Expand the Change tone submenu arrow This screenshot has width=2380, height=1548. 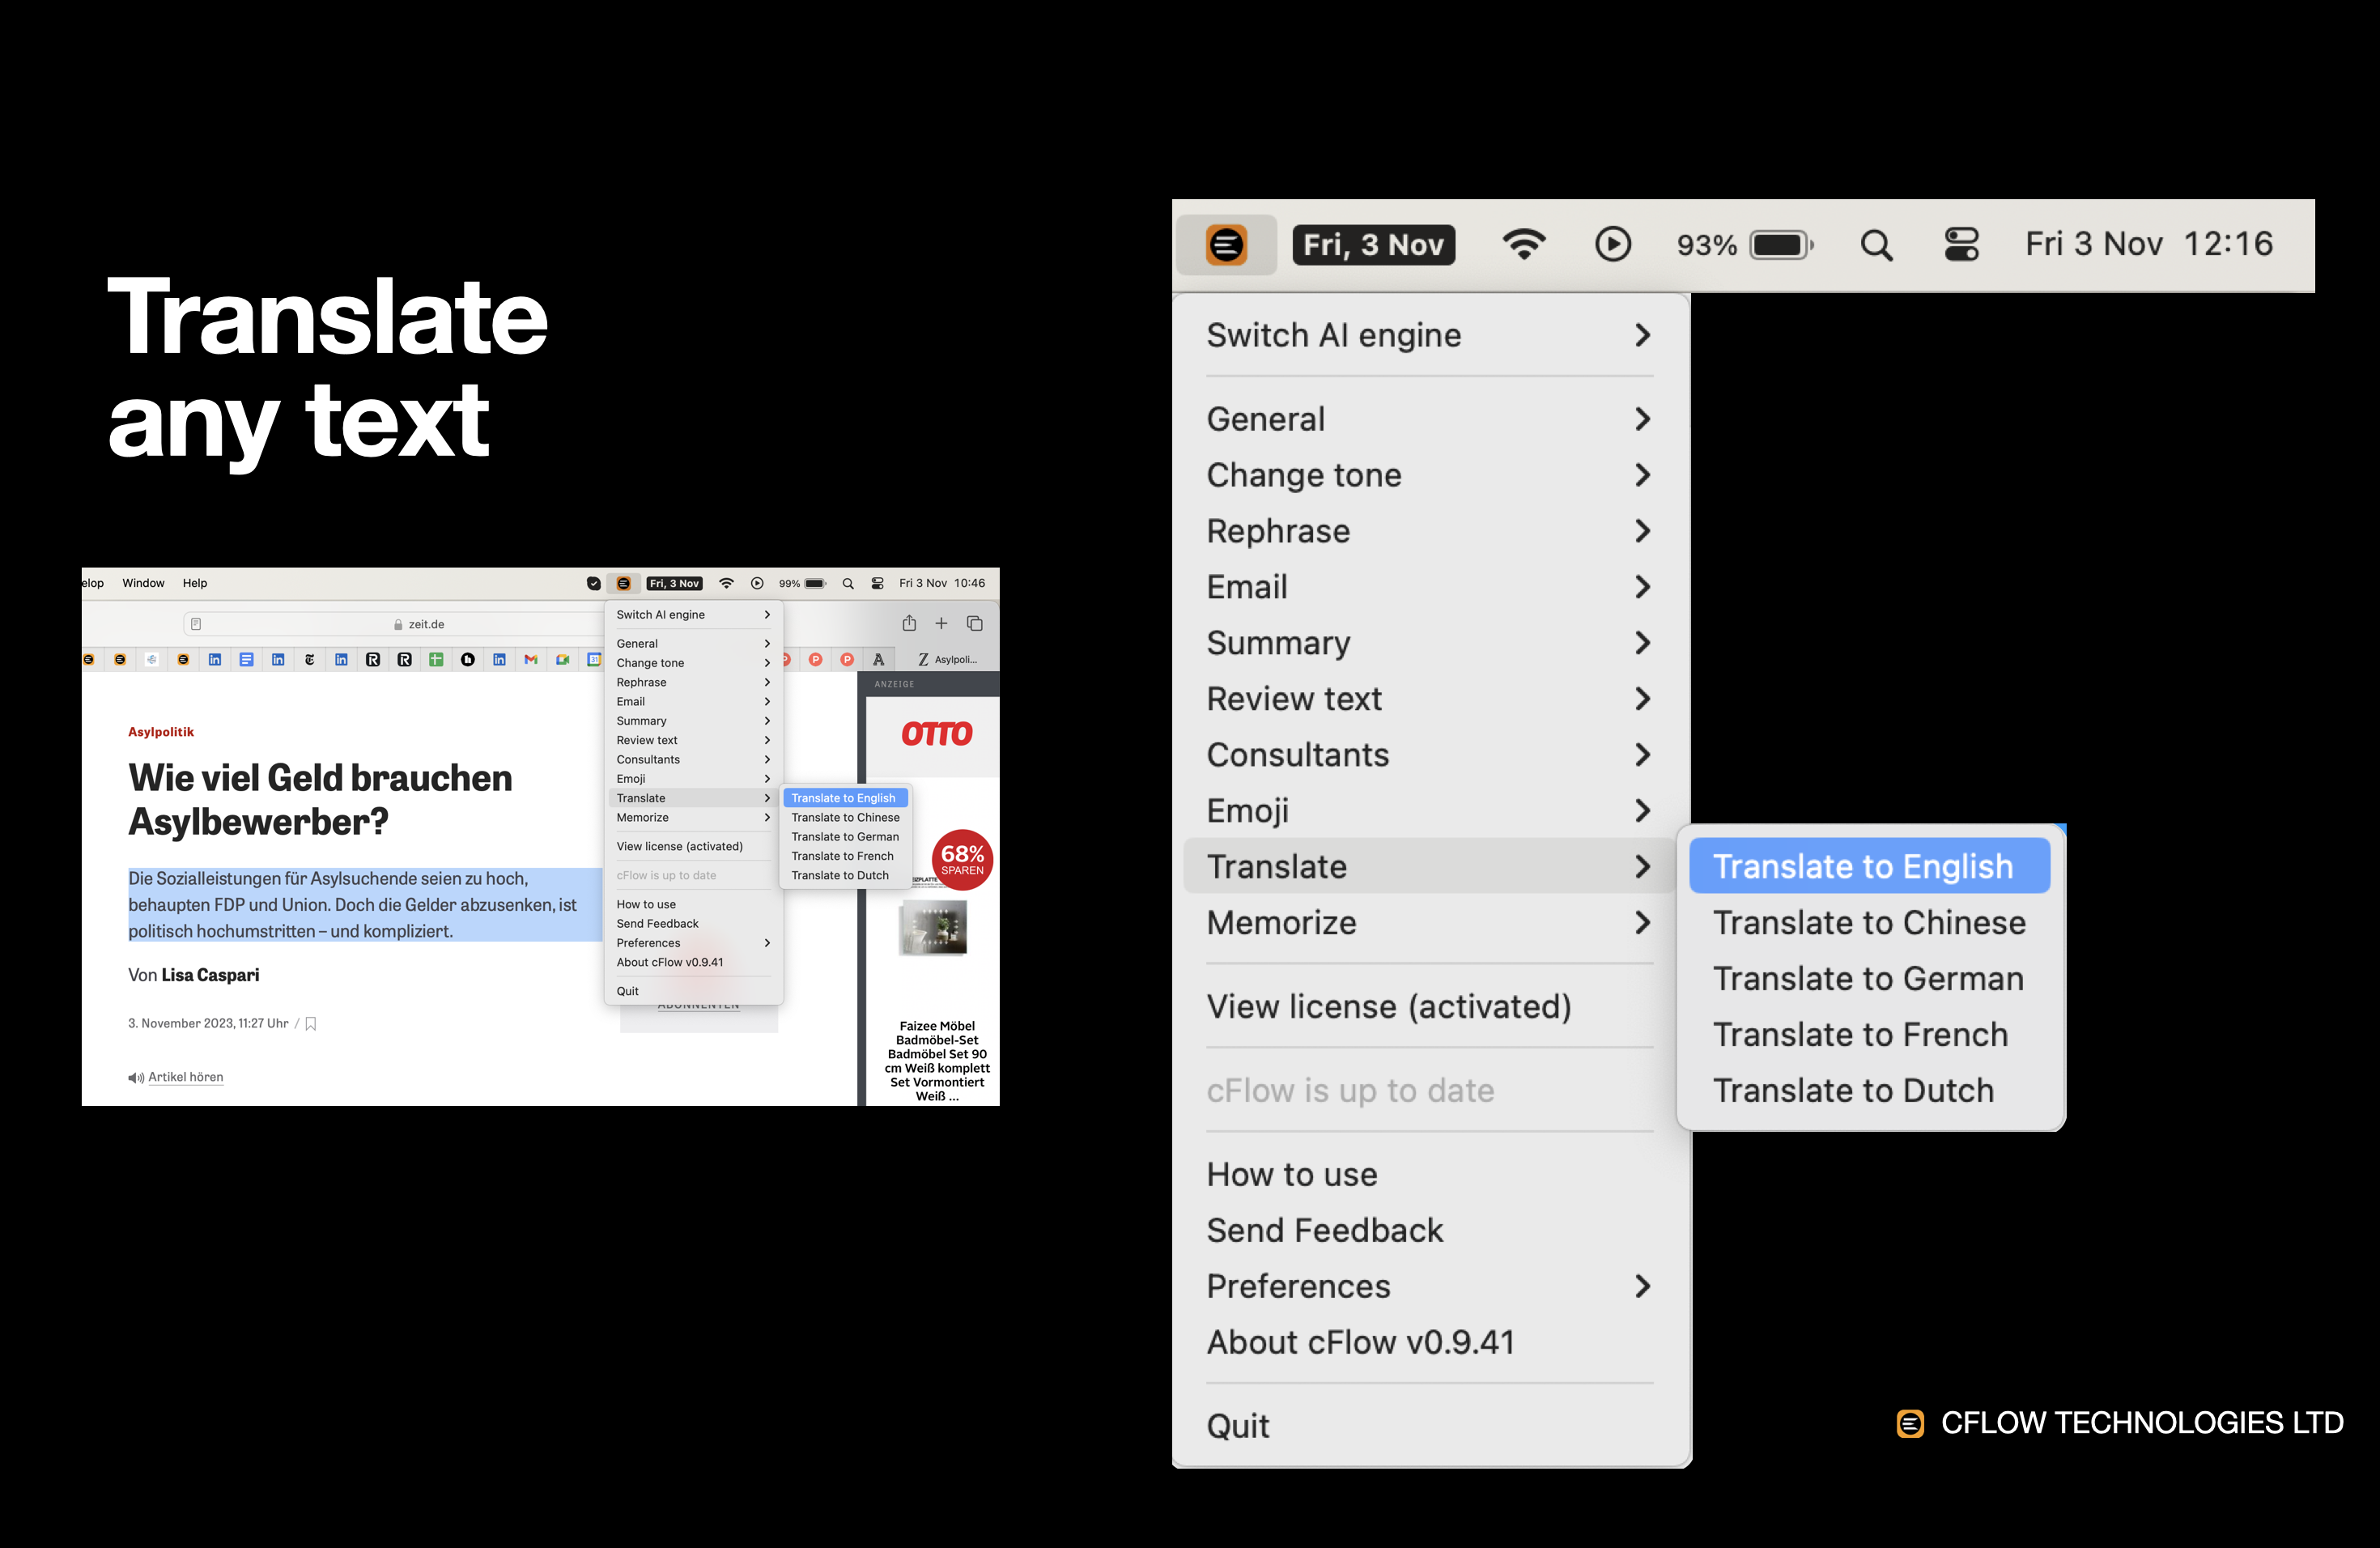(x=1641, y=475)
